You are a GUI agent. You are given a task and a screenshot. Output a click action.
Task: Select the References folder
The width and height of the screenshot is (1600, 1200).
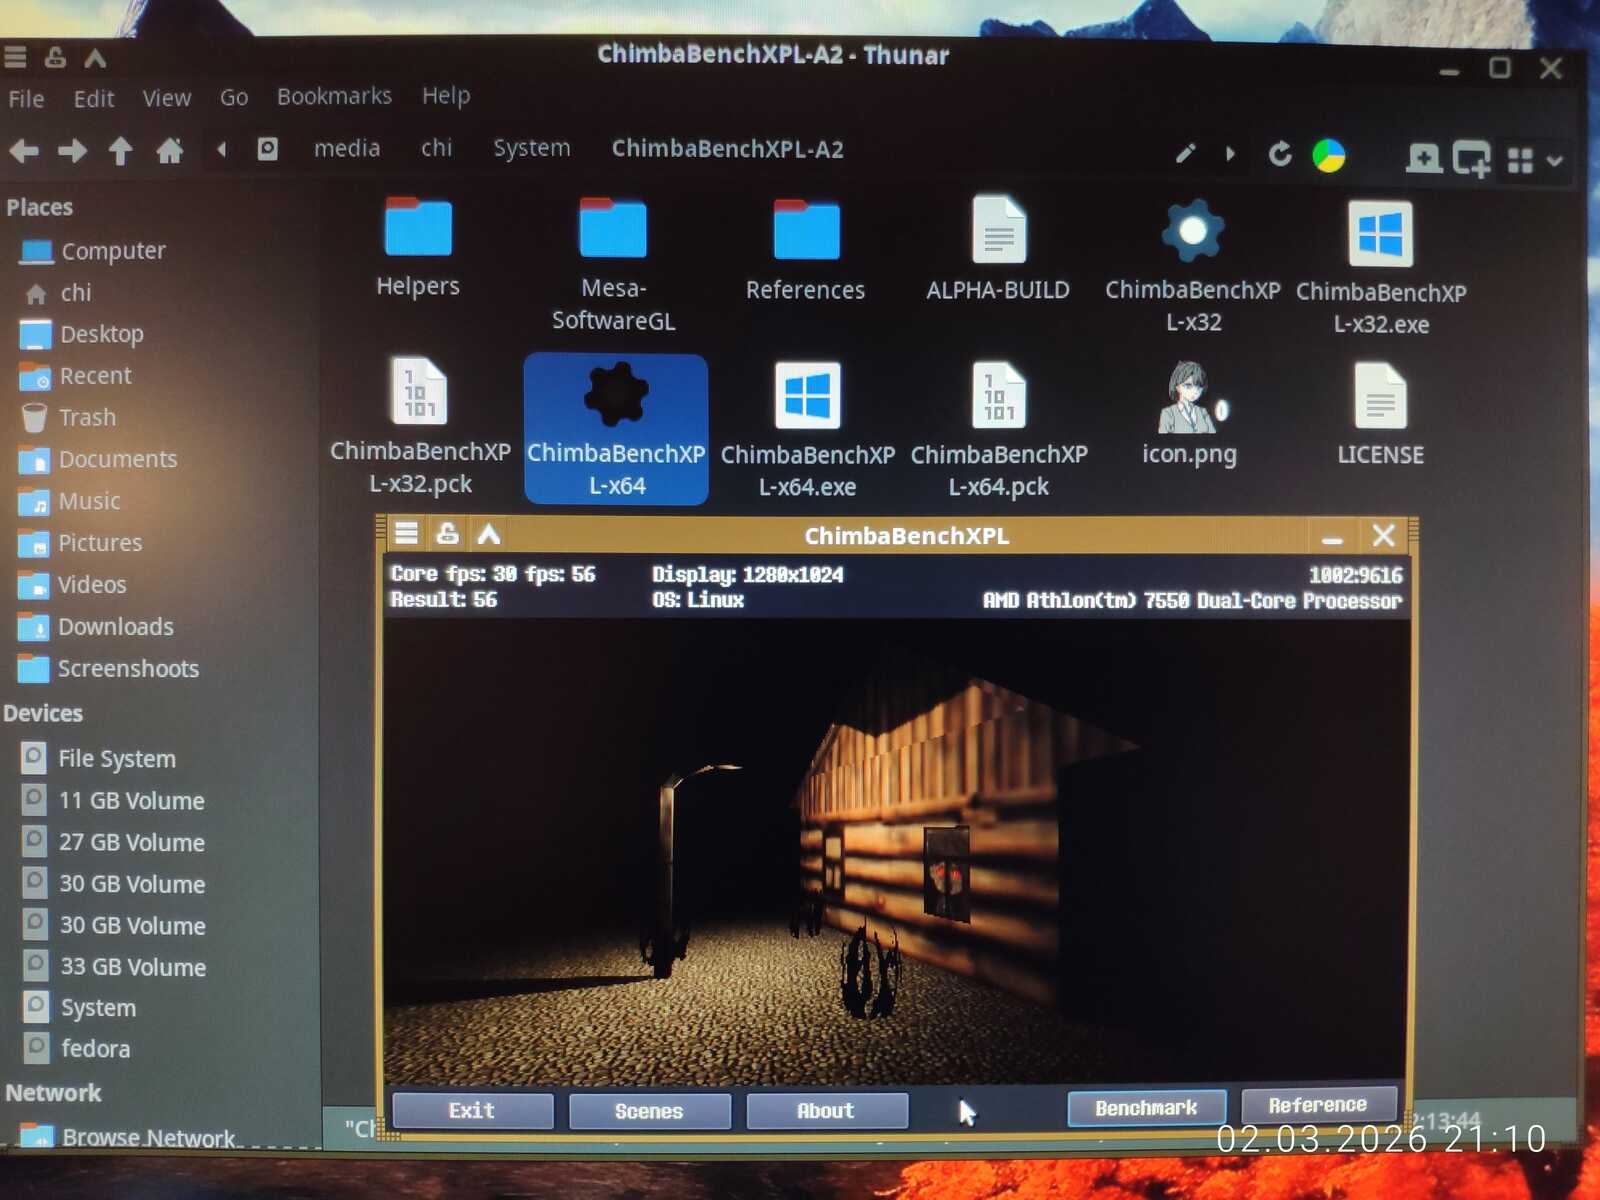click(806, 250)
